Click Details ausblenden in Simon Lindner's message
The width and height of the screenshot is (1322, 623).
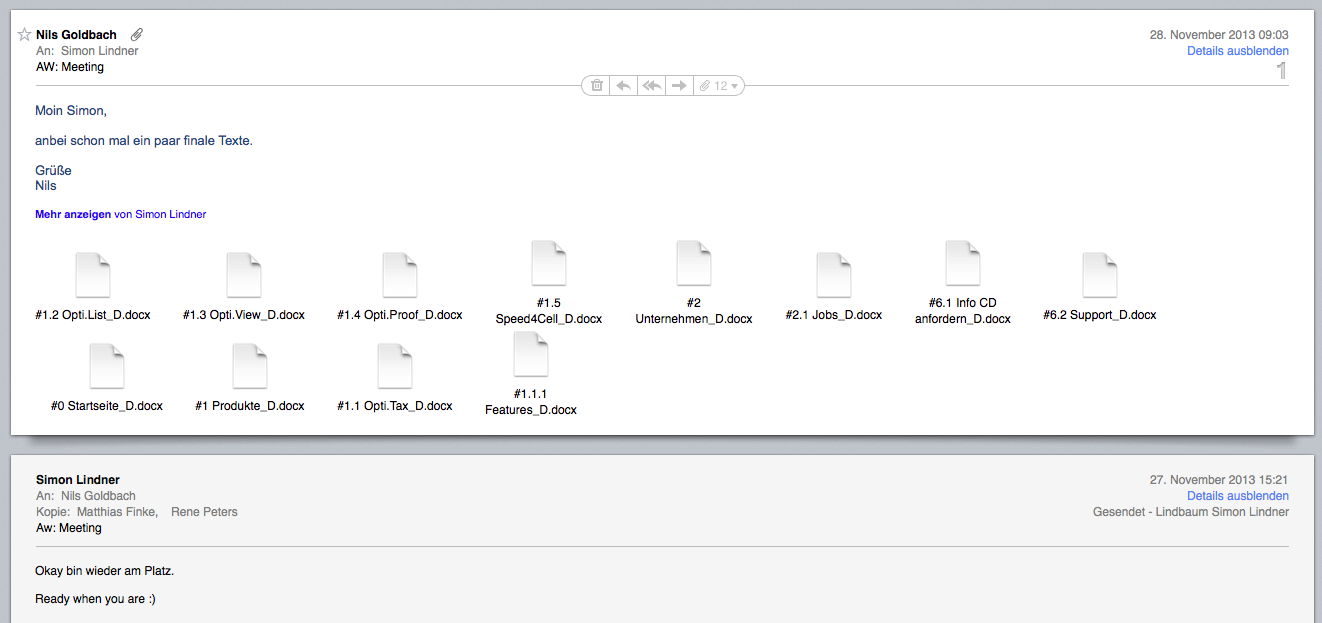pos(1237,496)
